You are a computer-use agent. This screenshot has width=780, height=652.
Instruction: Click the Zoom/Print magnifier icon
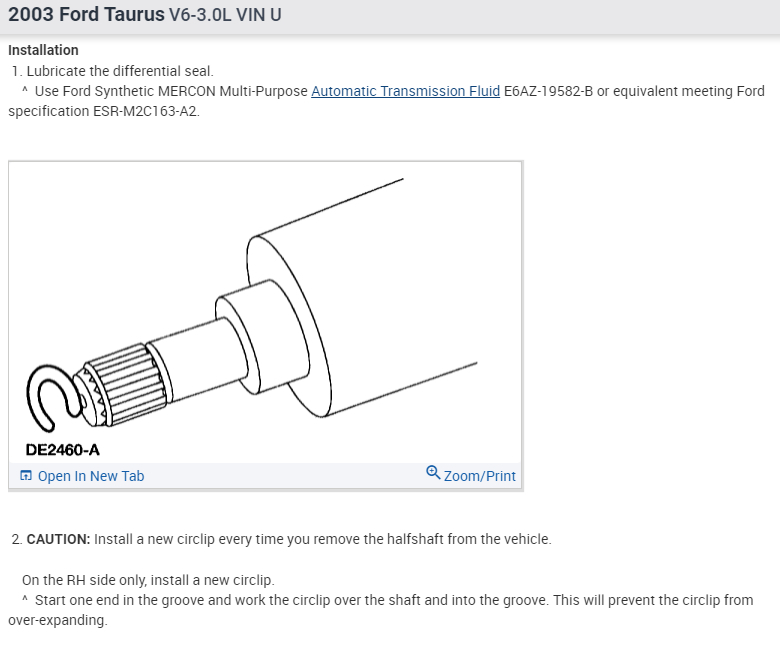point(433,472)
